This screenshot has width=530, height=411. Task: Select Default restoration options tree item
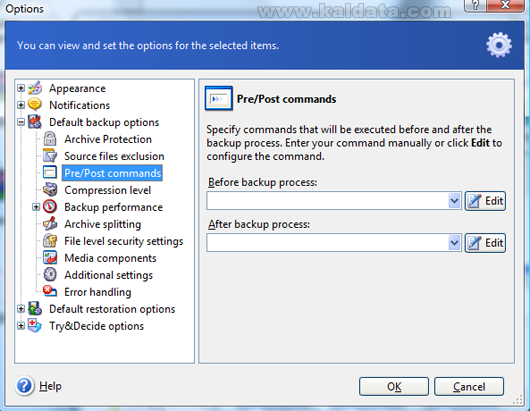click(x=112, y=309)
